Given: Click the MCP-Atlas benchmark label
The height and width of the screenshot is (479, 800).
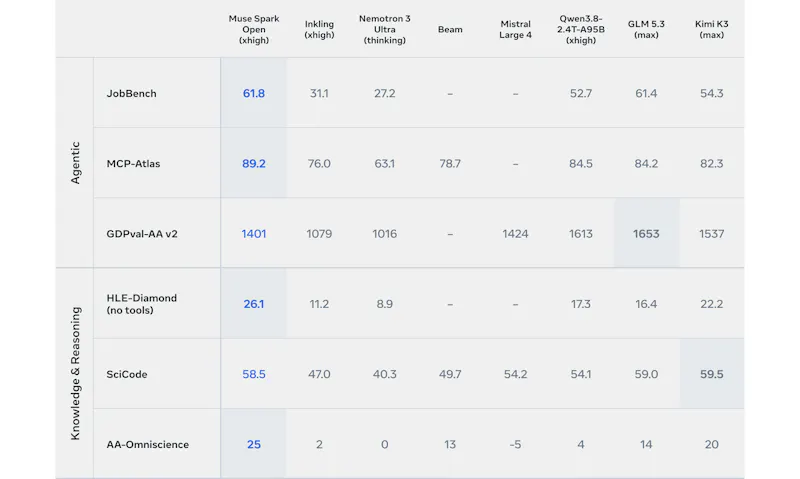Looking at the screenshot, I should 133,164.
